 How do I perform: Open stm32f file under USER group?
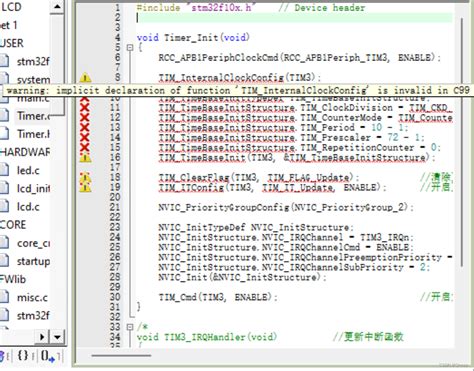(x=33, y=61)
